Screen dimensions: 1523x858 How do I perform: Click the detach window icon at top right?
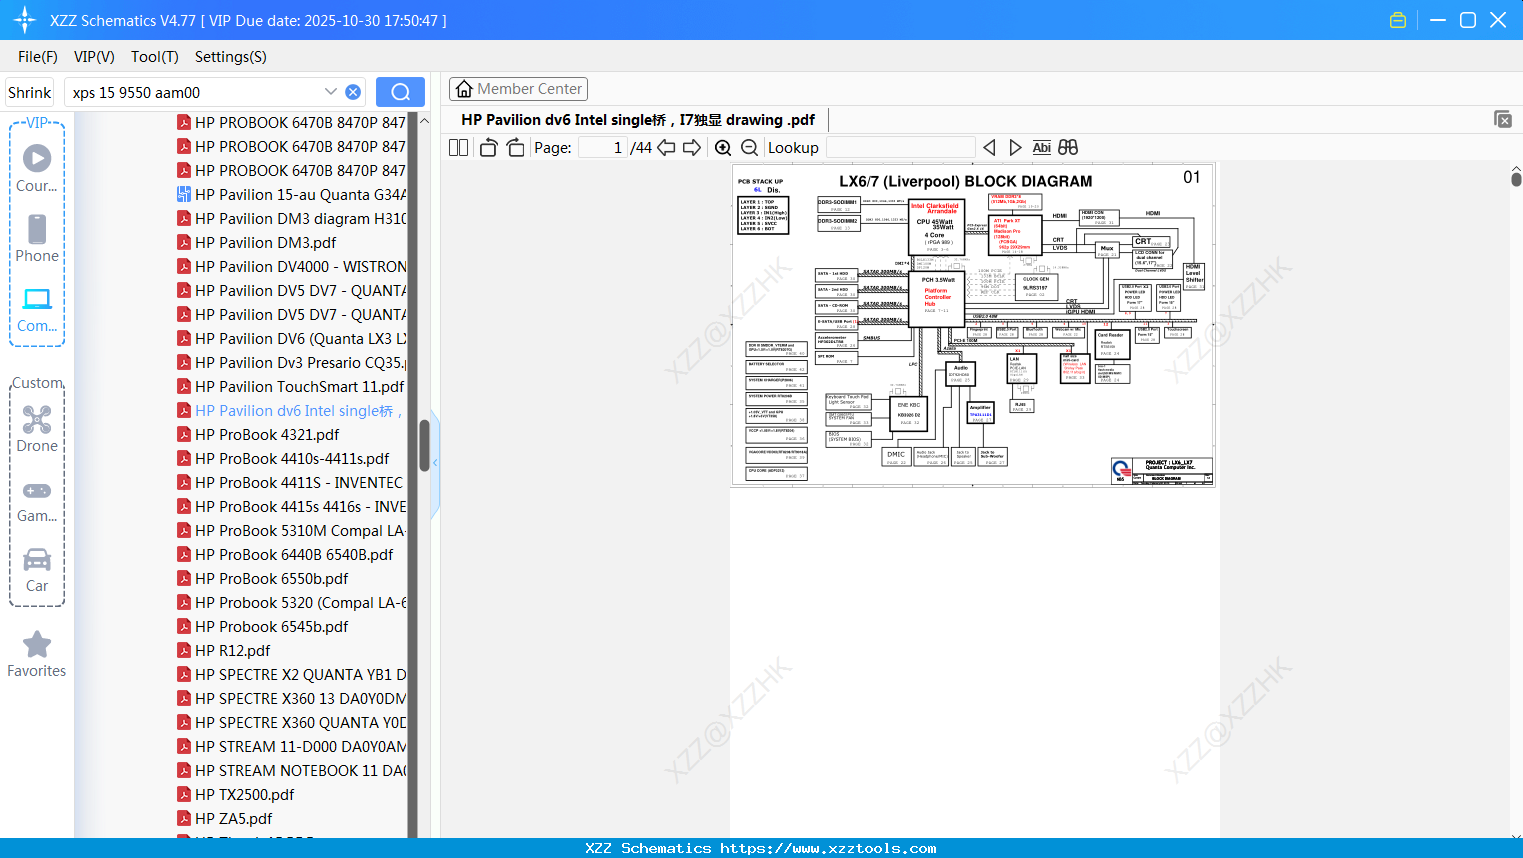coord(1503,119)
